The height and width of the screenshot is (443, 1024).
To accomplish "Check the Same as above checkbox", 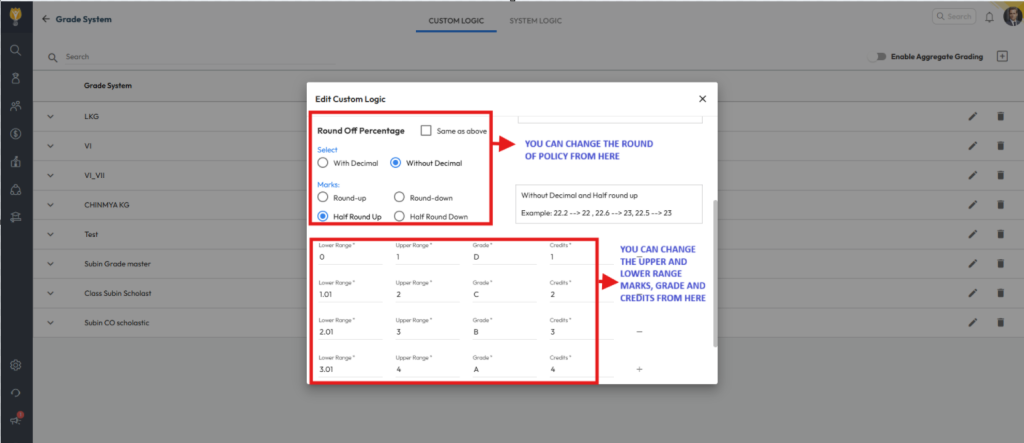I will click(426, 130).
